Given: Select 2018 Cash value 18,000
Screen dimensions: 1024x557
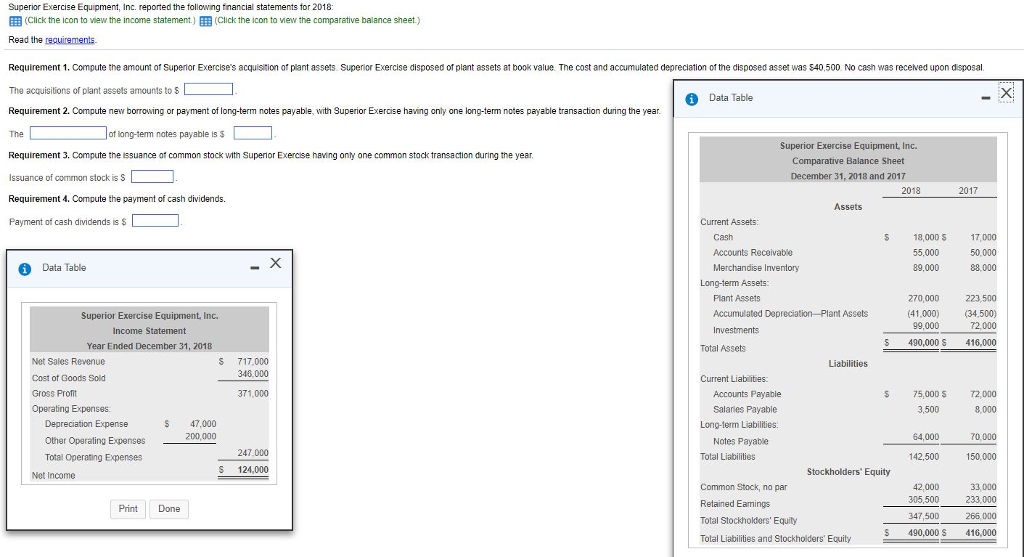Looking at the screenshot, I should 926,238.
